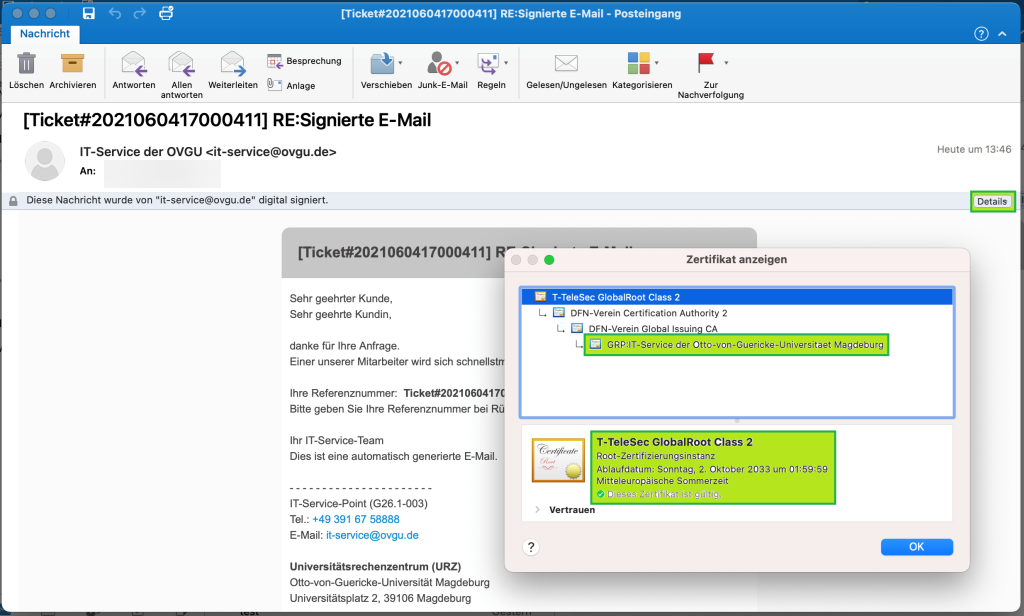Screen dimensions: 1024x616
Task: Open the Verschieben move folder icon
Action: [382, 63]
